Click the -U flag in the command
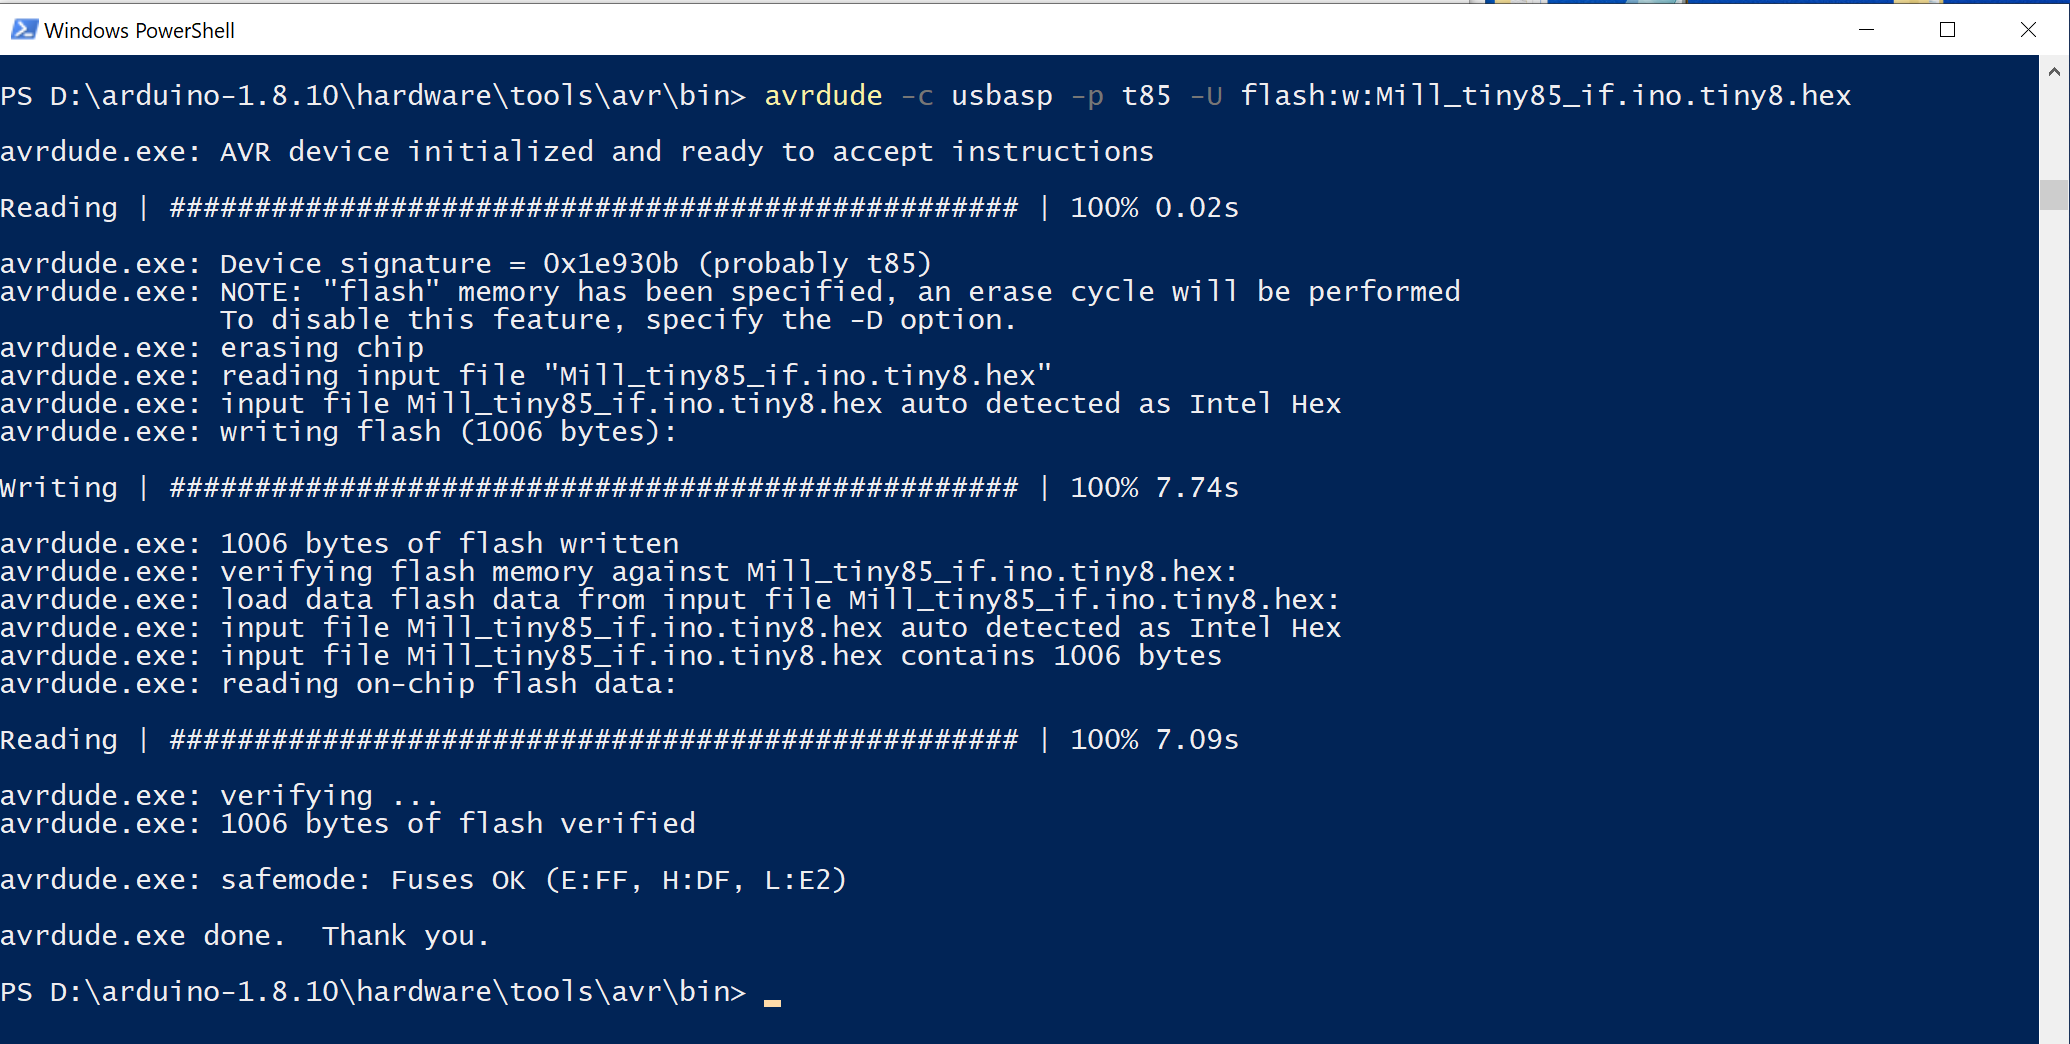Screen dimensions: 2070x1044 (x=1205, y=96)
